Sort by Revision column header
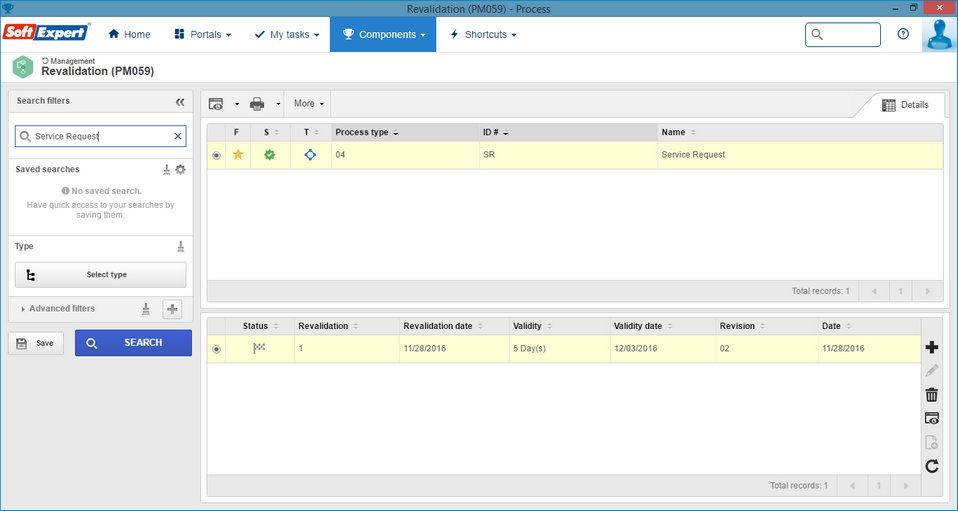The height and width of the screenshot is (511, 958). click(767, 326)
